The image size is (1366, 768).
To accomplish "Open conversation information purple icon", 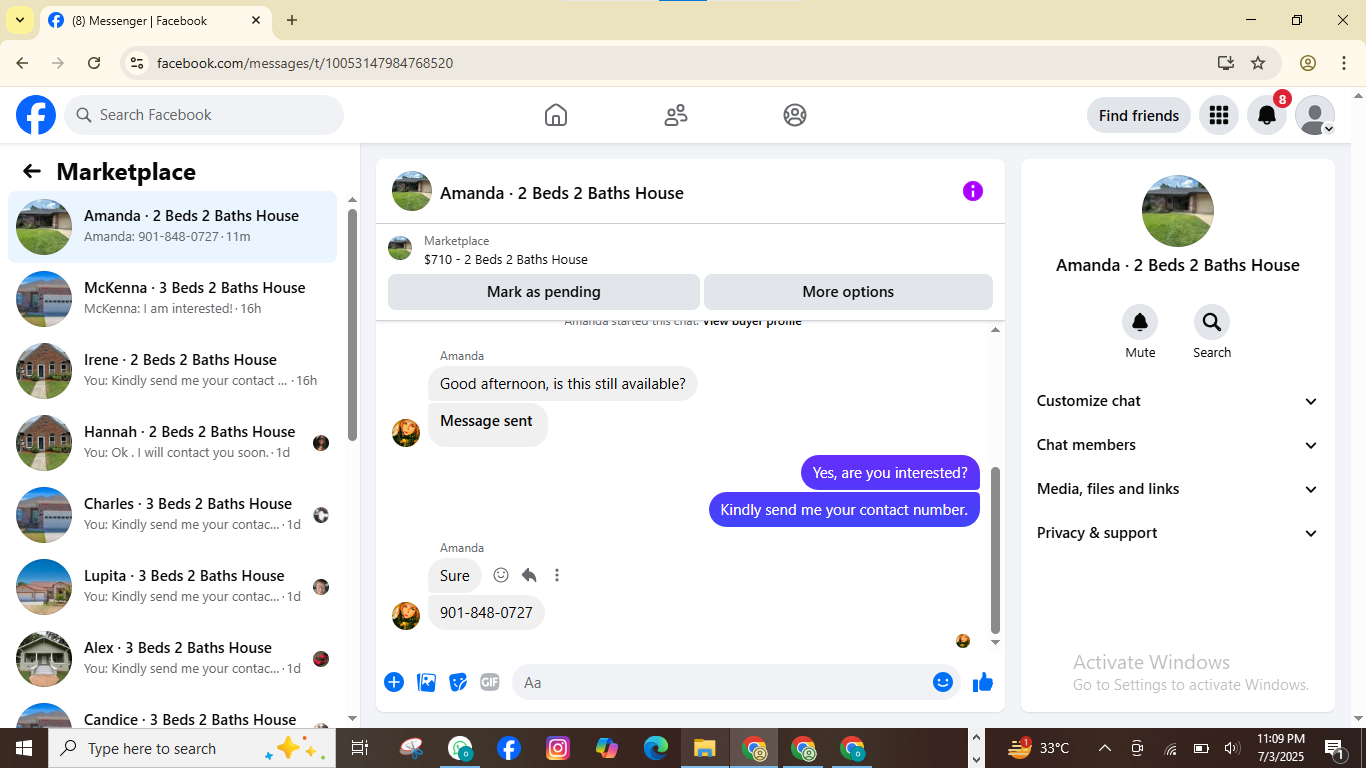I will coord(973,191).
